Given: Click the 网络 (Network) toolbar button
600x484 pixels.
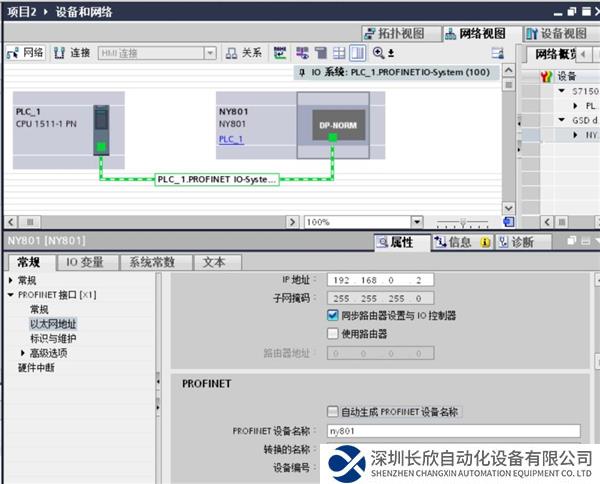Looking at the screenshot, I should [26, 53].
